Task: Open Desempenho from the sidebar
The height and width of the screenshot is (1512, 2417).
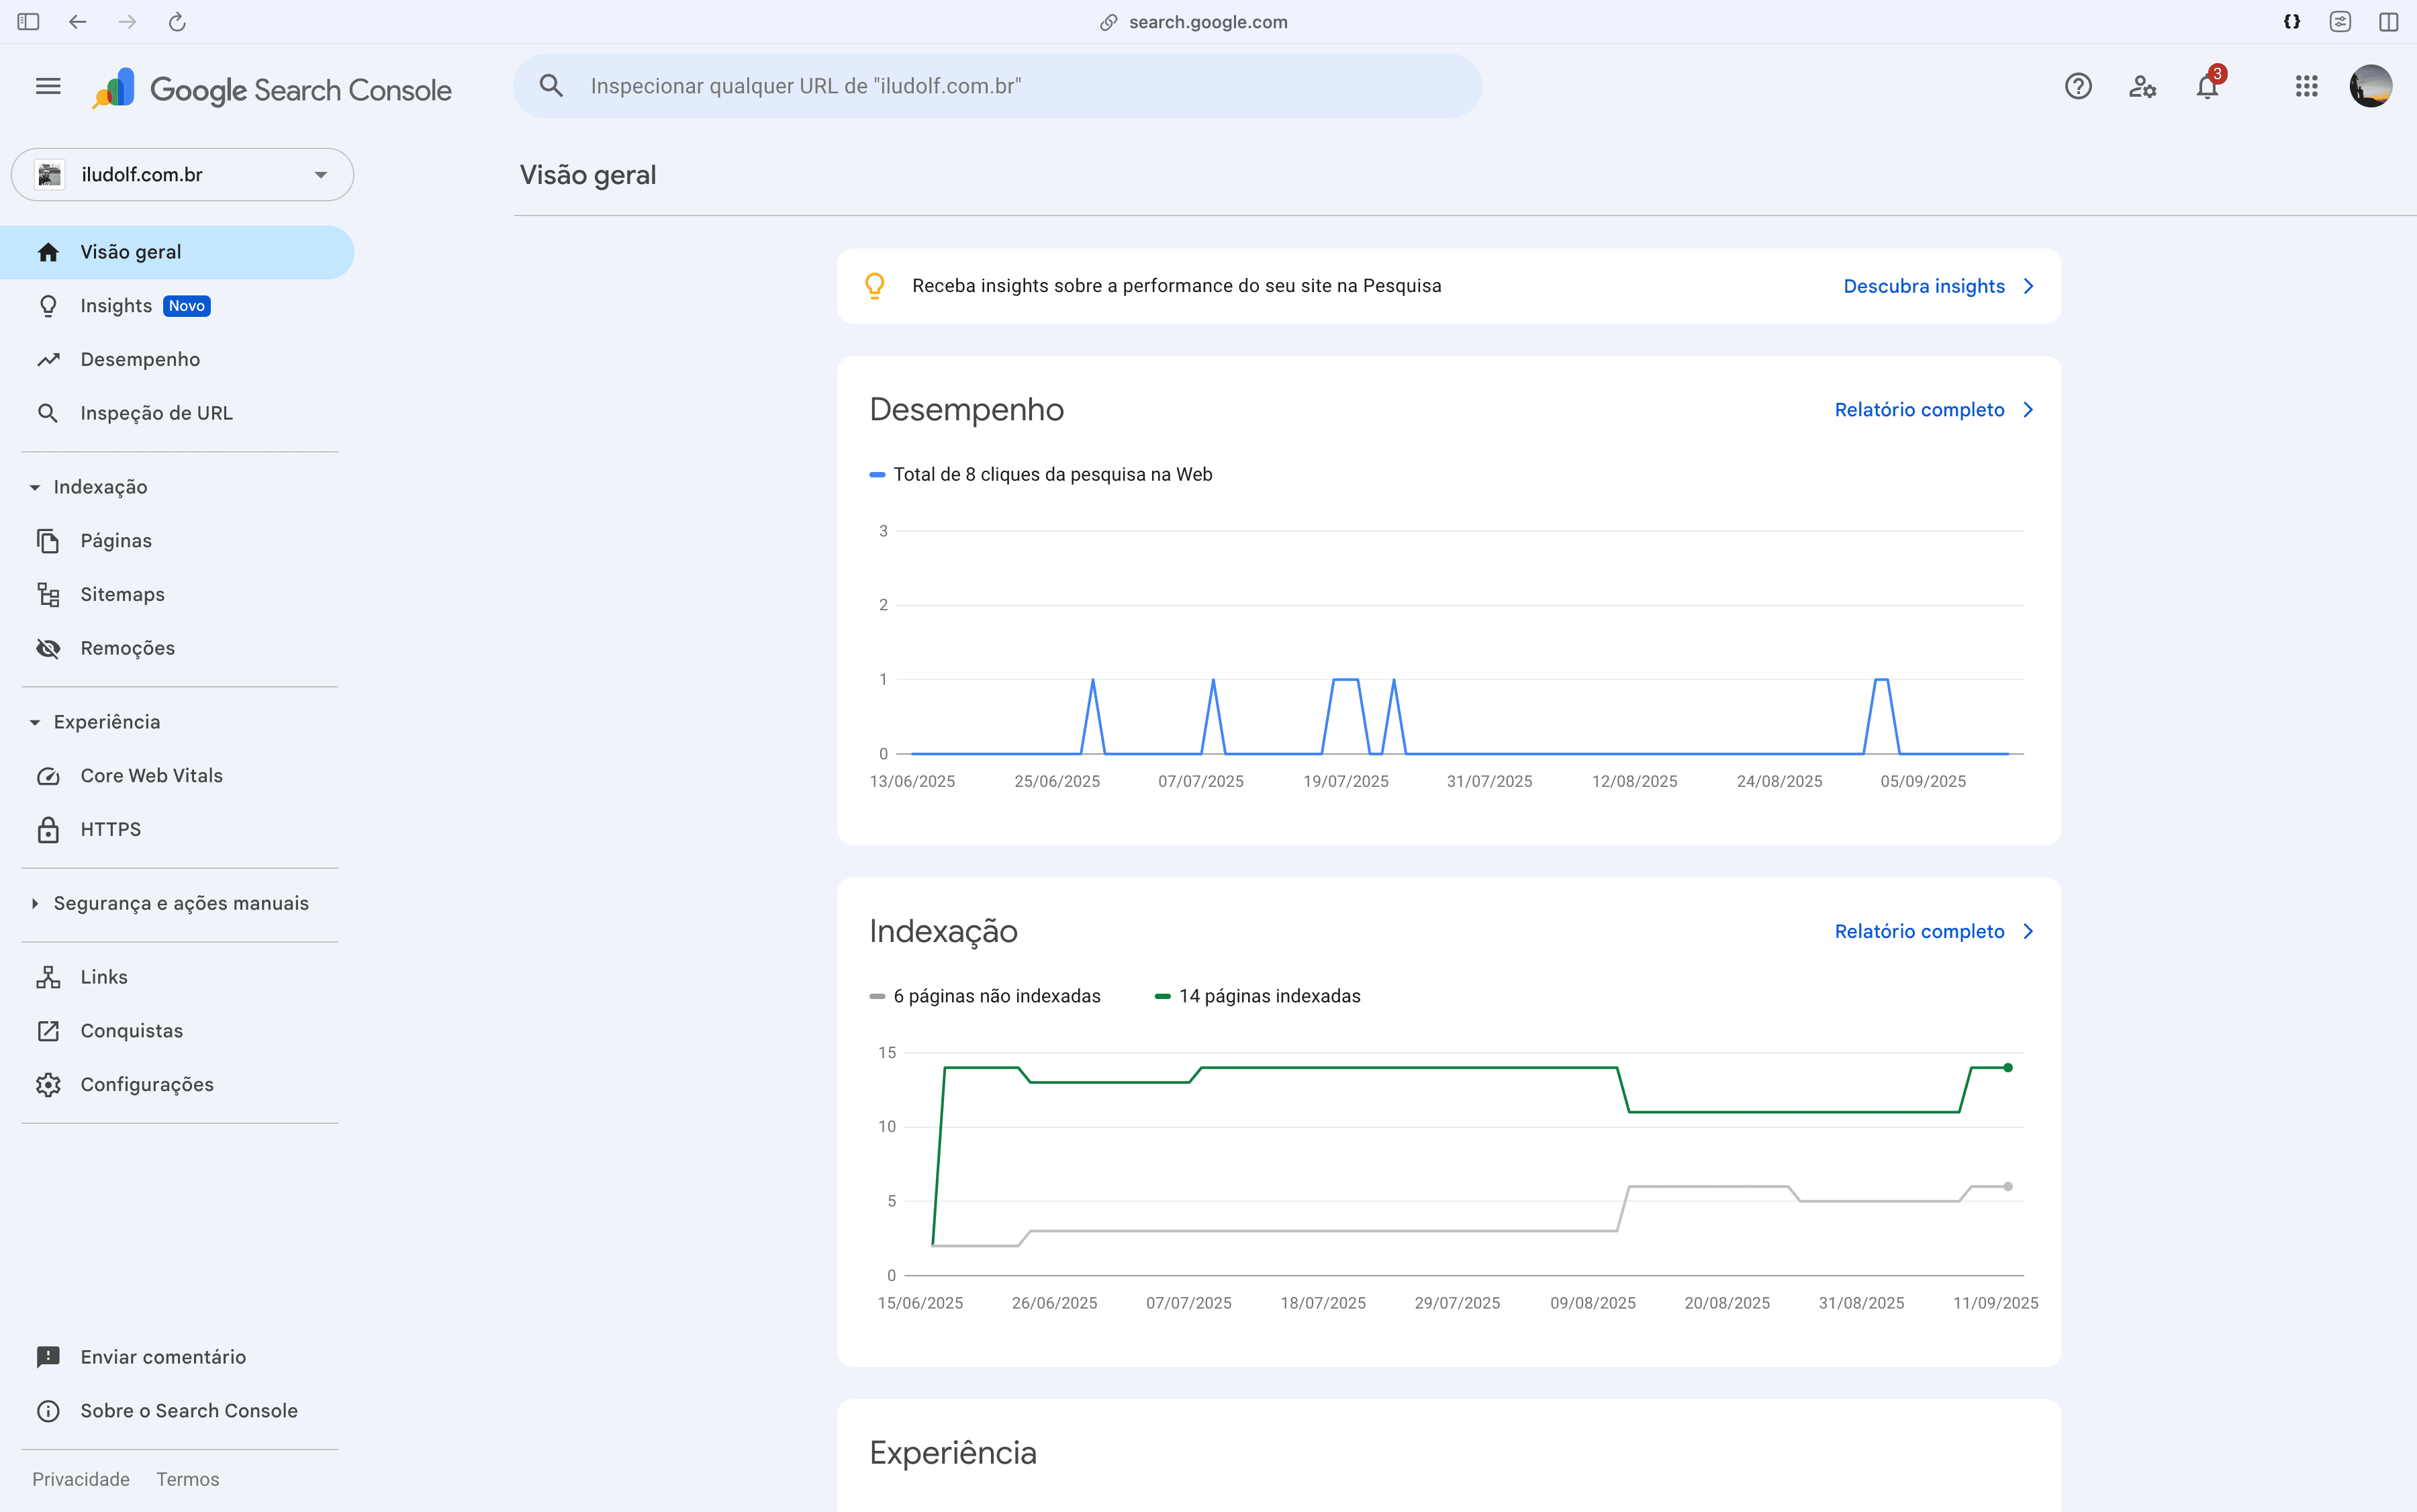Action: click(x=141, y=359)
